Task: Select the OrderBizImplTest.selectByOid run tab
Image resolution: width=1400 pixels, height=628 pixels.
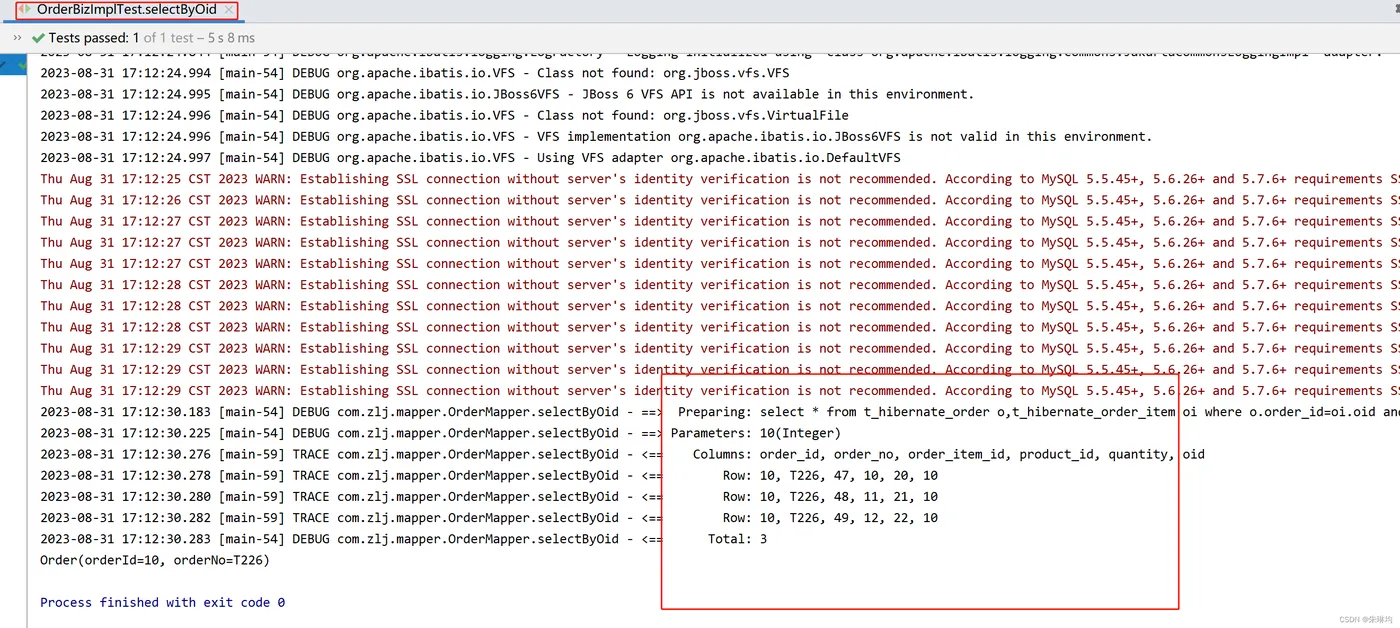Action: pos(125,10)
